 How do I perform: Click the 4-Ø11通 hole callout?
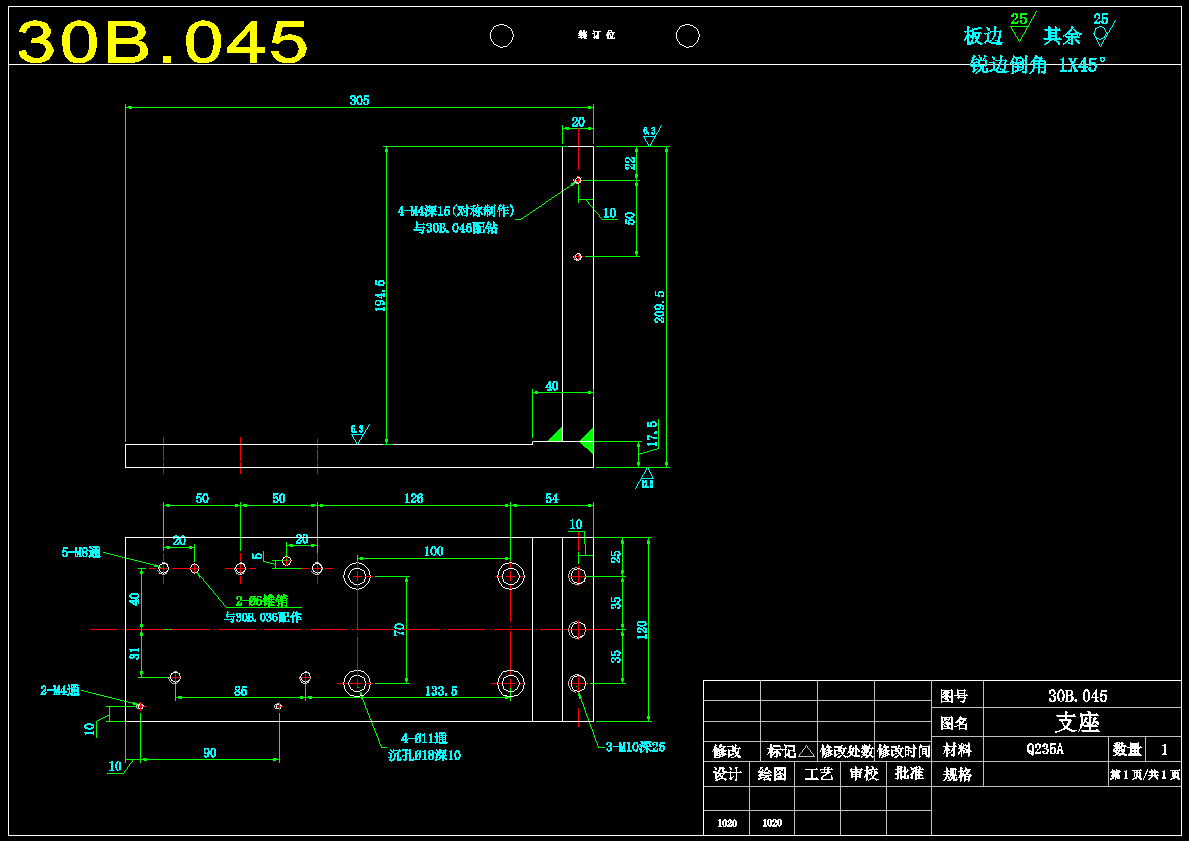(424, 739)
